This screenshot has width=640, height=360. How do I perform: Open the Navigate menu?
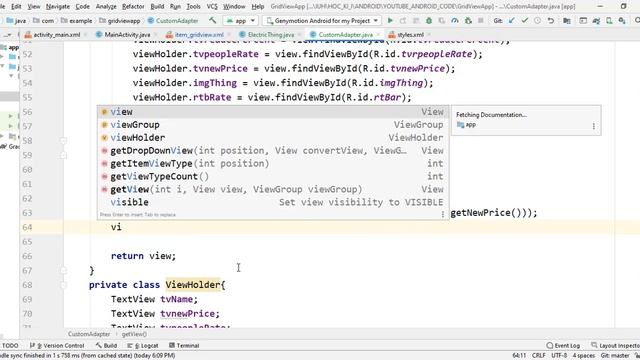point(58,7)
